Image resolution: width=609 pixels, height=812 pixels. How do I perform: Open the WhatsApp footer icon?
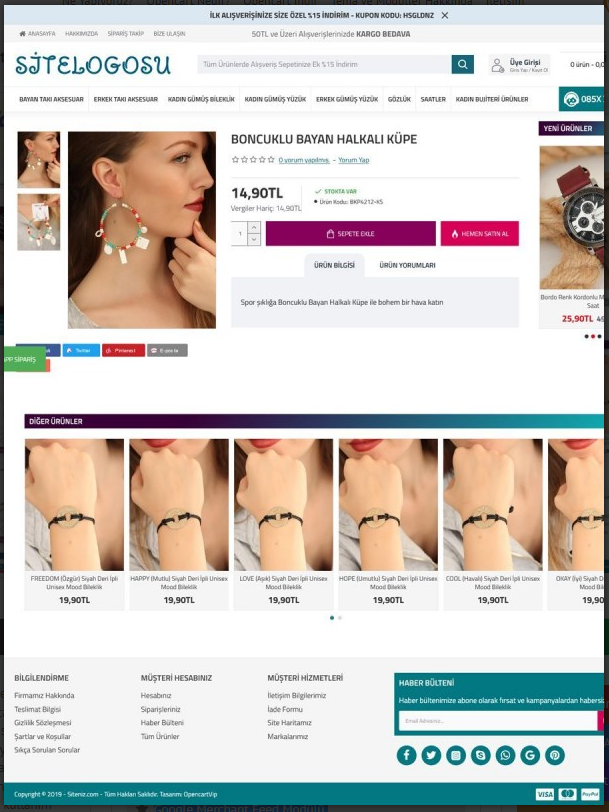click(x=505, y=755)
